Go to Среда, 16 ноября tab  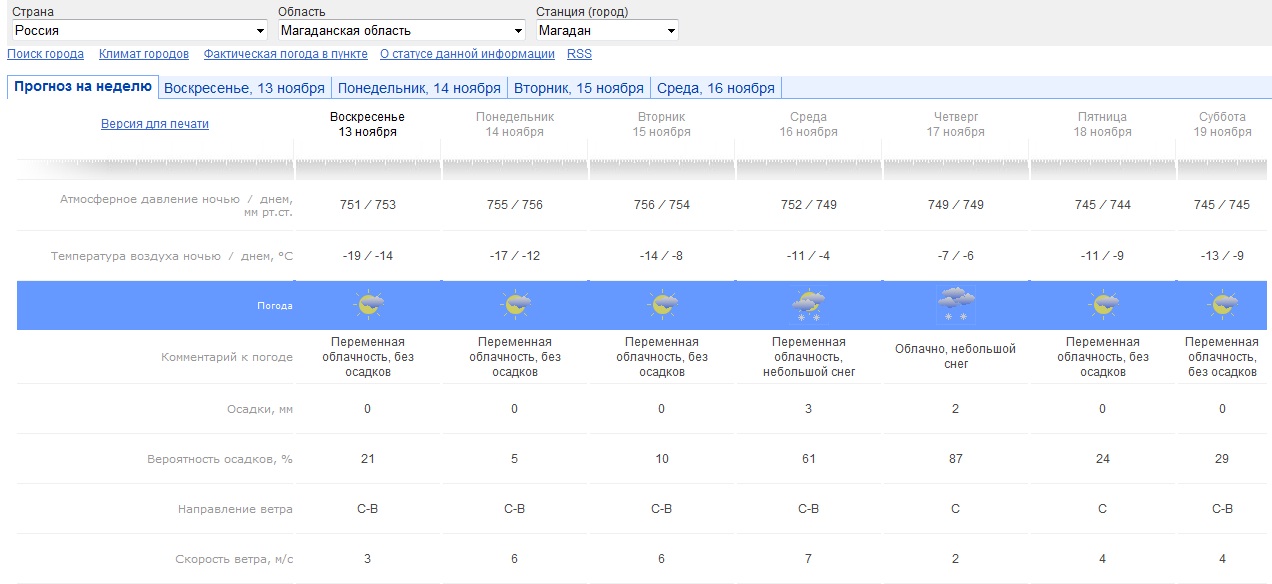(x=716, y=88)
